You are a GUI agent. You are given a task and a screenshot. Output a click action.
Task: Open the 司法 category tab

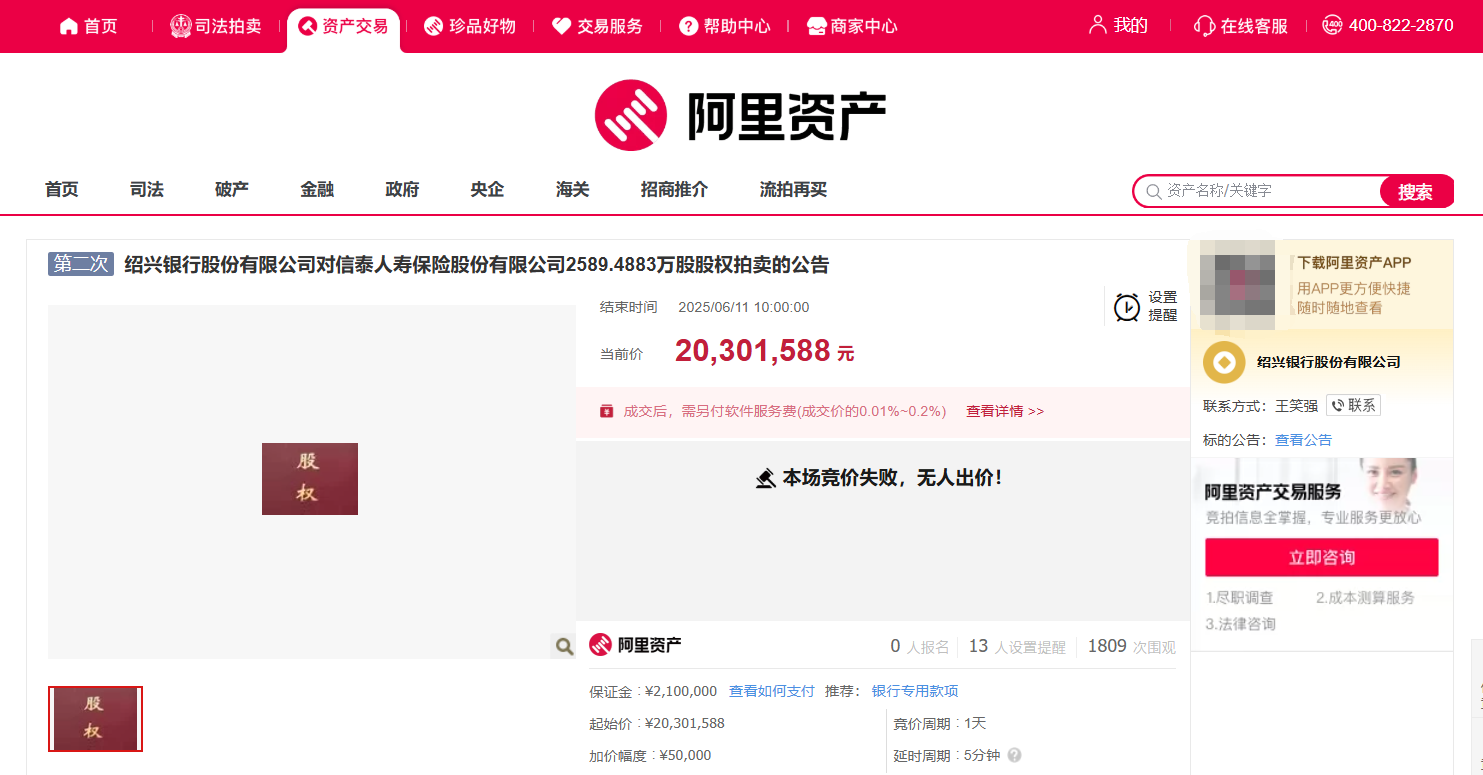(147, 189)
